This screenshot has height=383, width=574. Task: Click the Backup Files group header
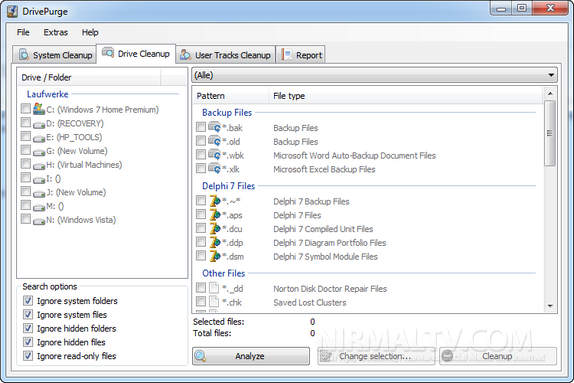(x=227, y=113)
